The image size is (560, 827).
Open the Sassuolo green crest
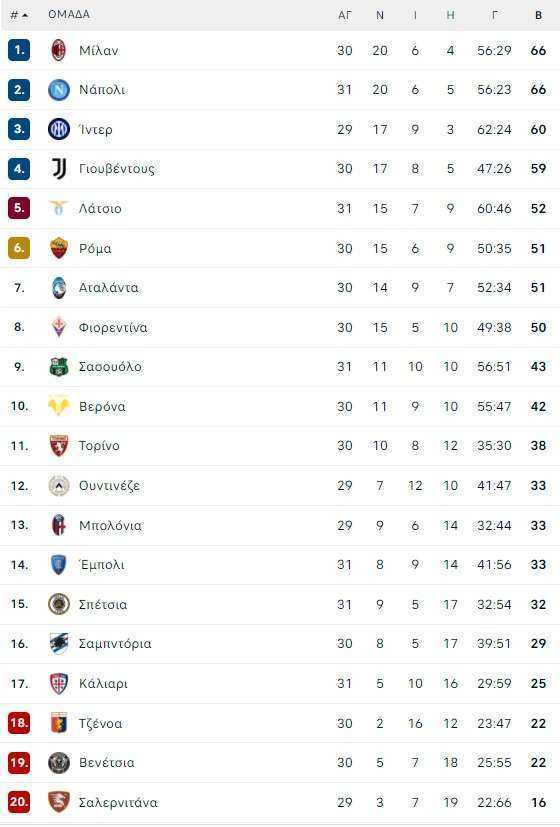(x=59, y=367)
